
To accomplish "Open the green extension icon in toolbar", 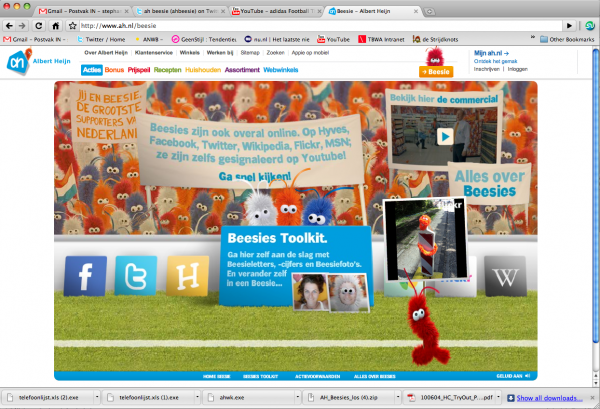I will point(590,26).
